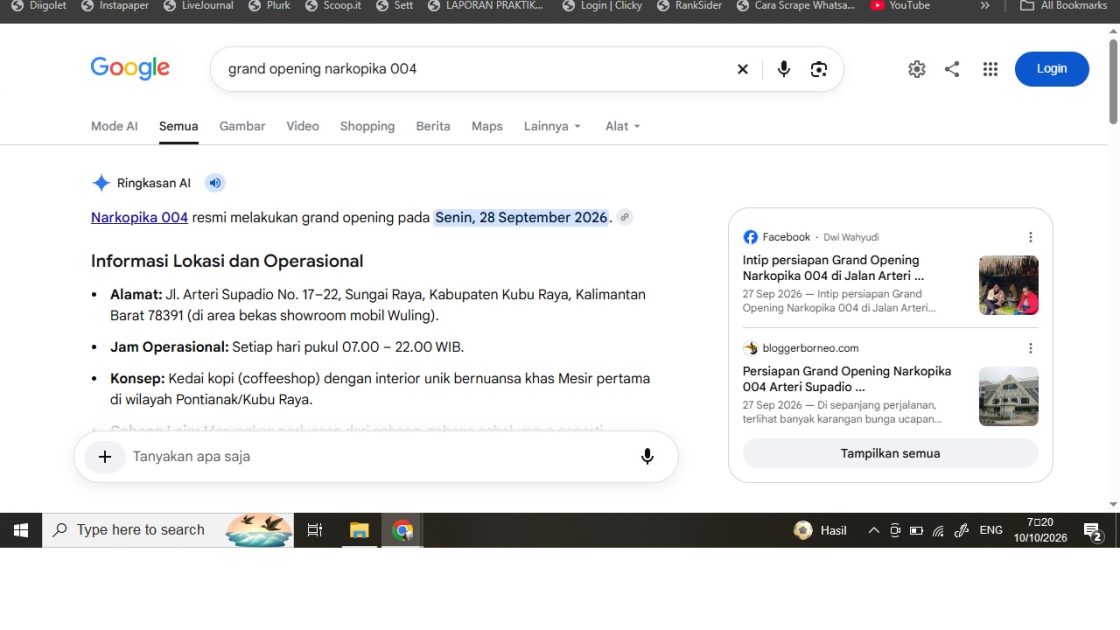Open Intip persiapan Grand Opening Facebook result
Image resolution: width=1120 pixels, height=630 pixels.
coord(833,268)
